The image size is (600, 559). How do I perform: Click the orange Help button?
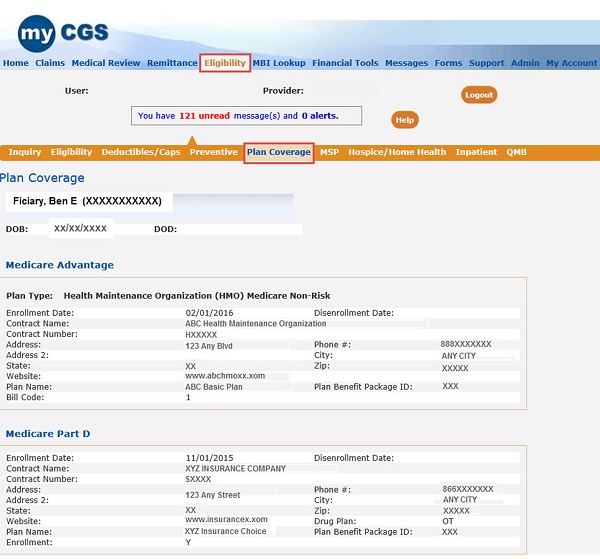pos(404,120)
